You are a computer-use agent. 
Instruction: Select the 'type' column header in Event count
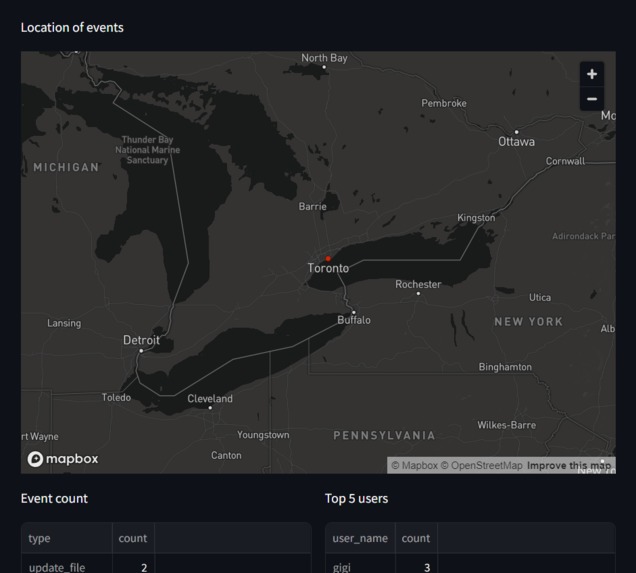pos(67,538)
